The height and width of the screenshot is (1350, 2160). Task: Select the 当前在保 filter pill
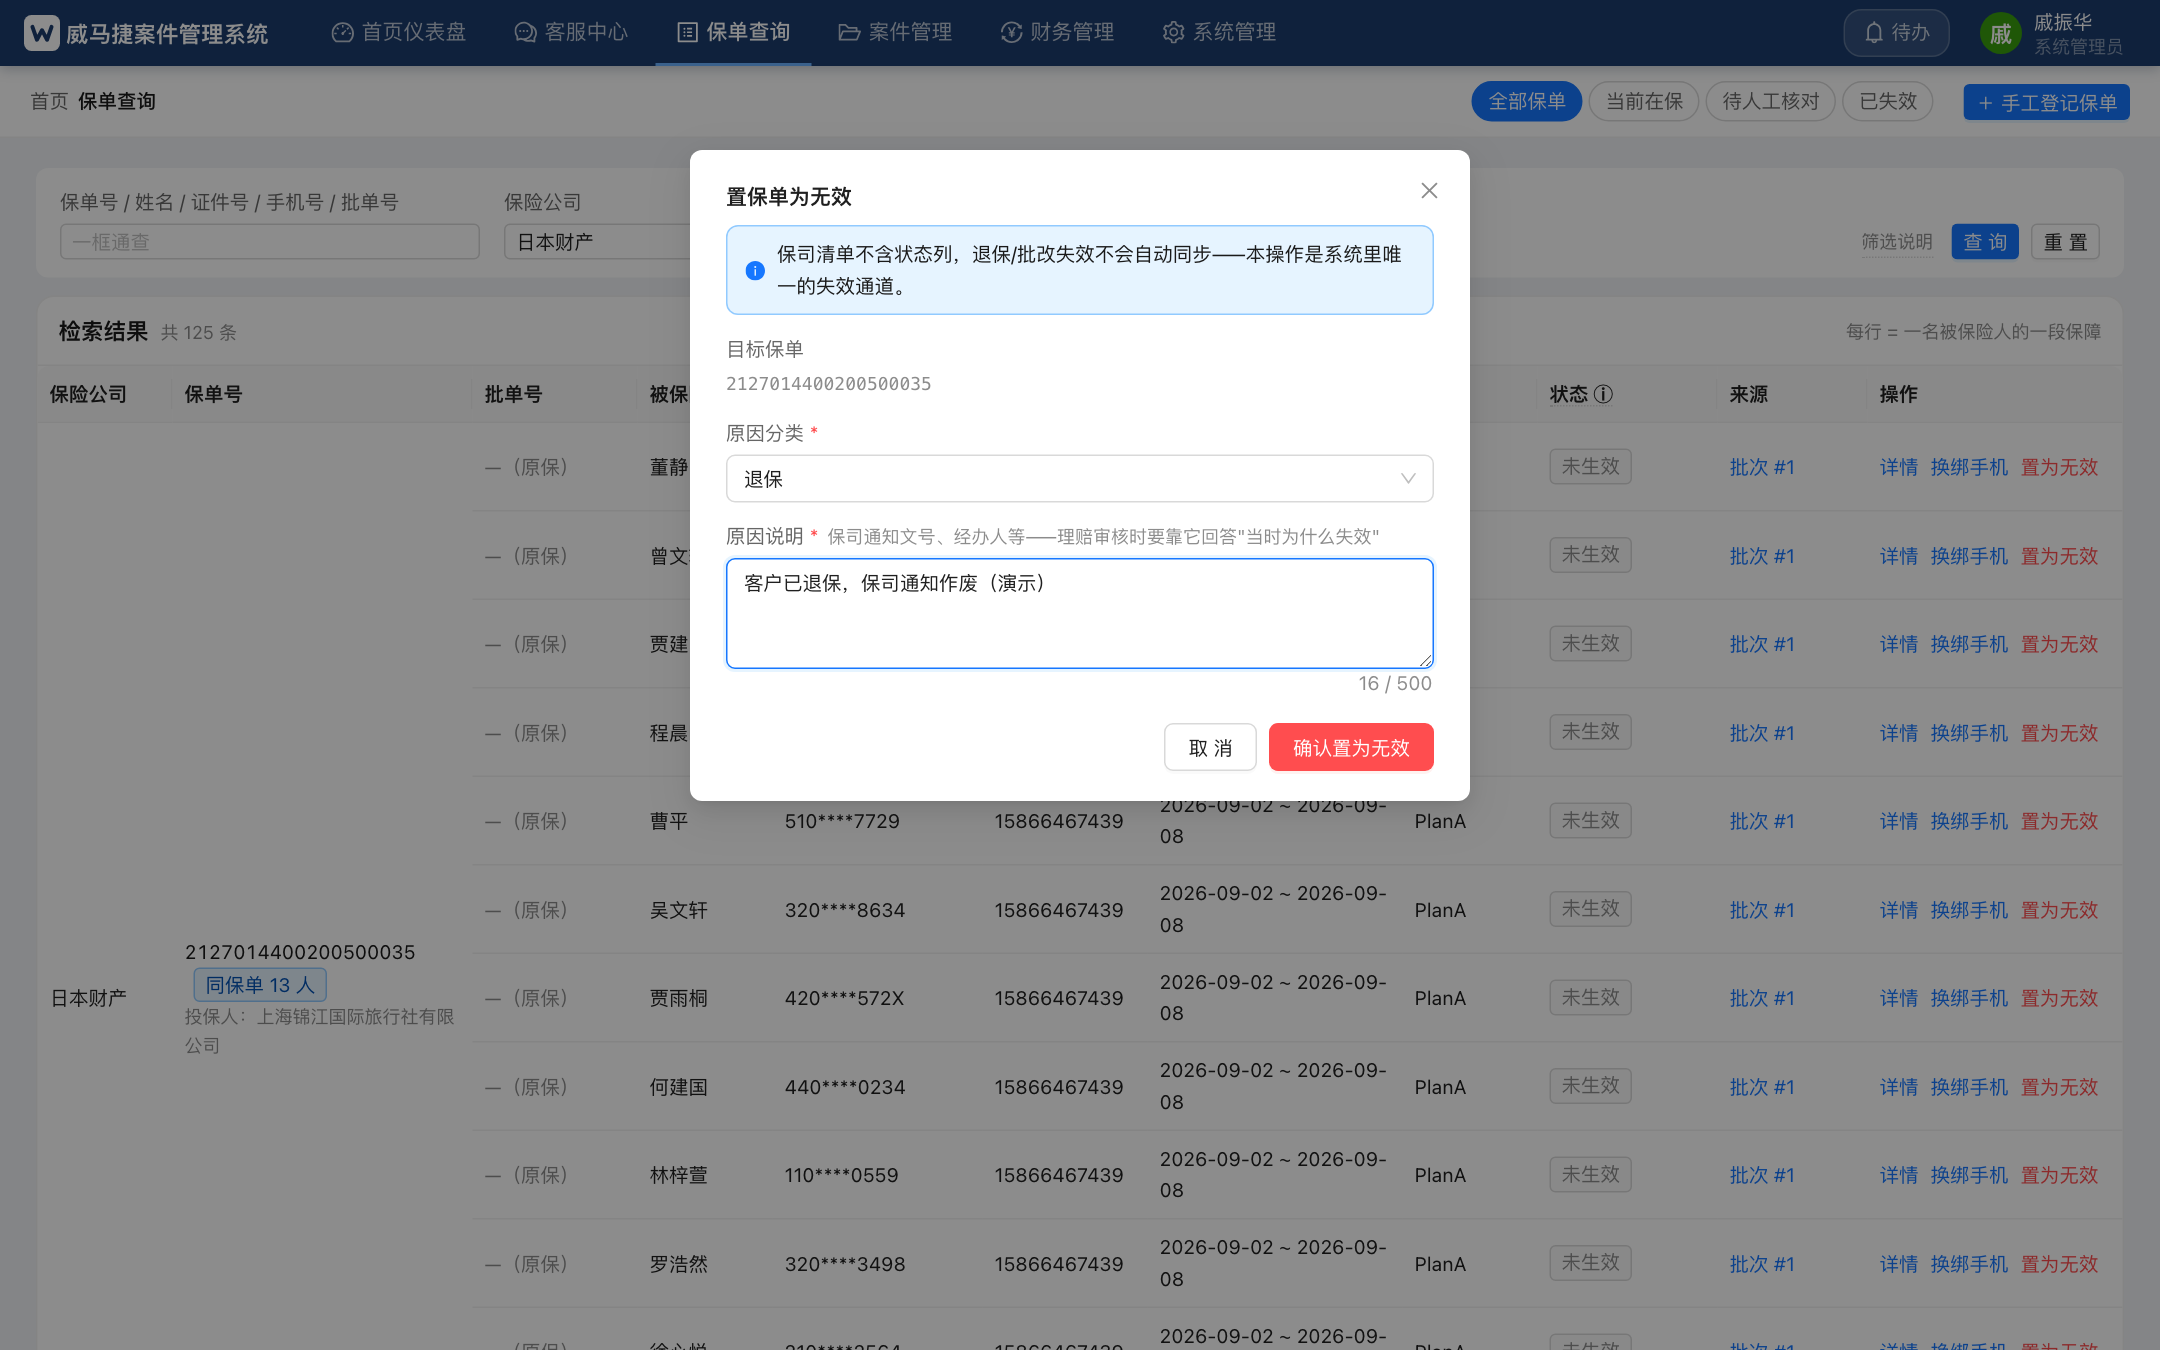tap(1644, 101)
